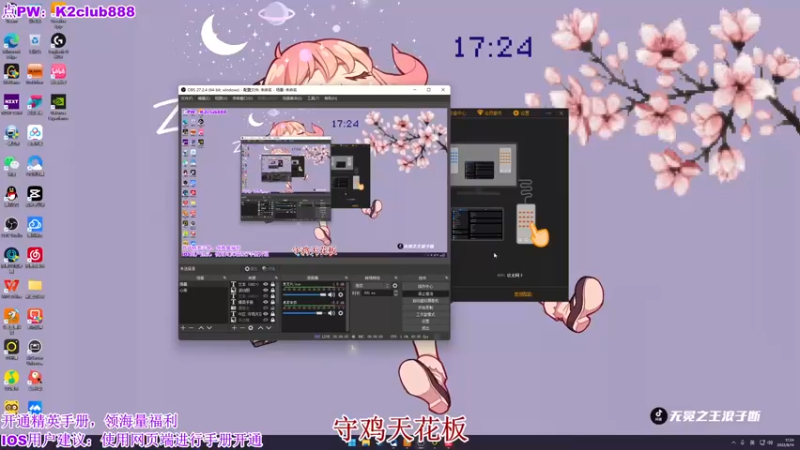
Task: Select the second scene in scenes list
Action: (203, 290)
